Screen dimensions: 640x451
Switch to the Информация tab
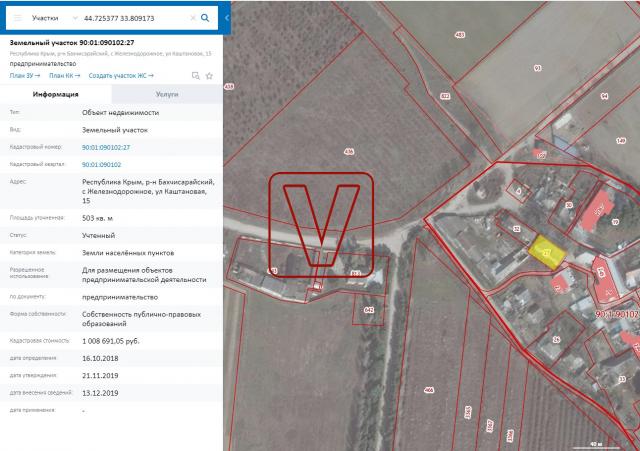click(x=56, y=94)
